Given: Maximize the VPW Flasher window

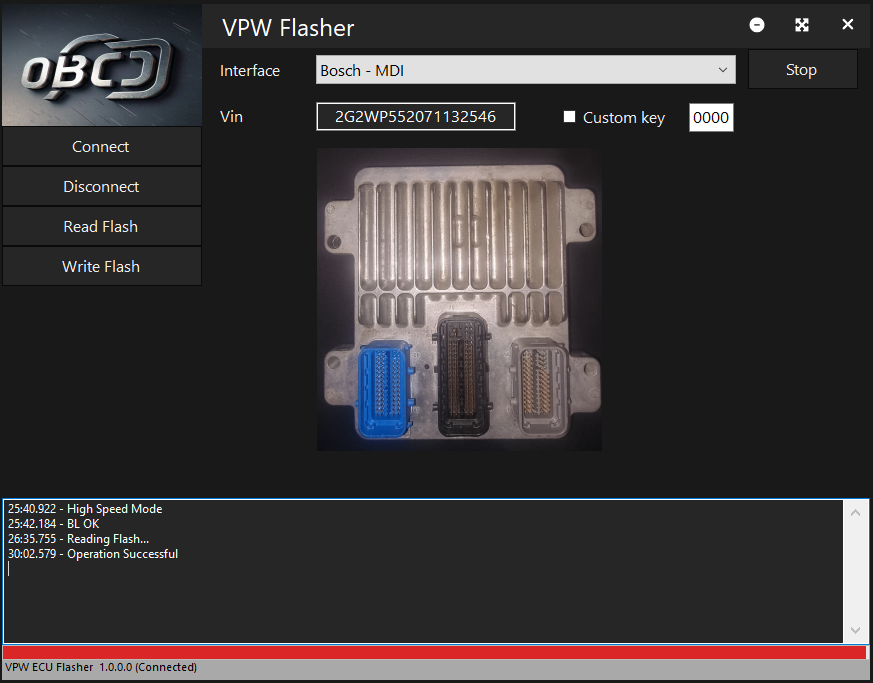Looking at the screenshot, I should [x=802, y=25].
